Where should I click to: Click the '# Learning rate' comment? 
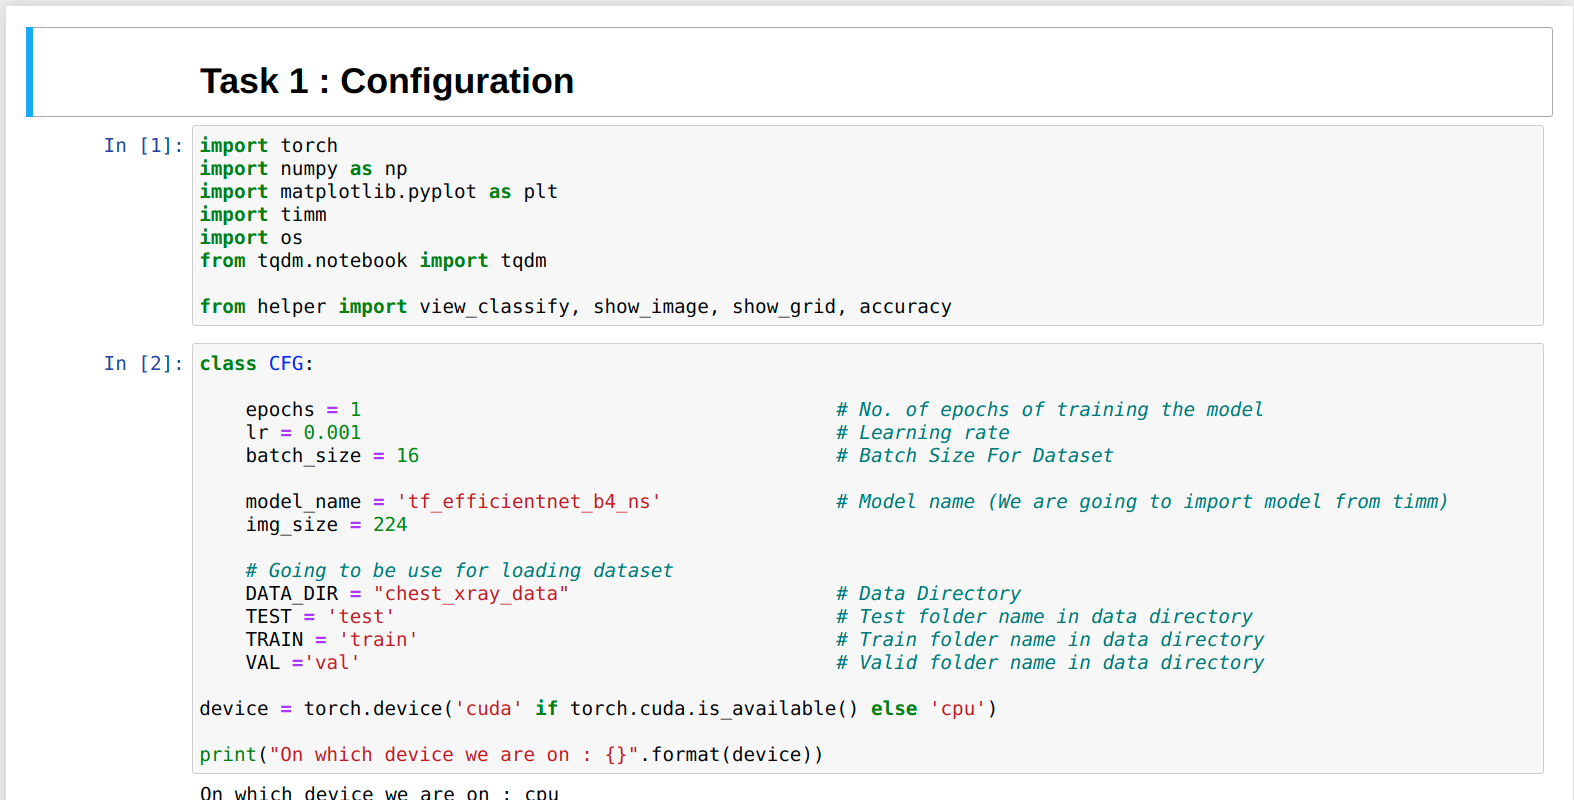tap(923, 433)
